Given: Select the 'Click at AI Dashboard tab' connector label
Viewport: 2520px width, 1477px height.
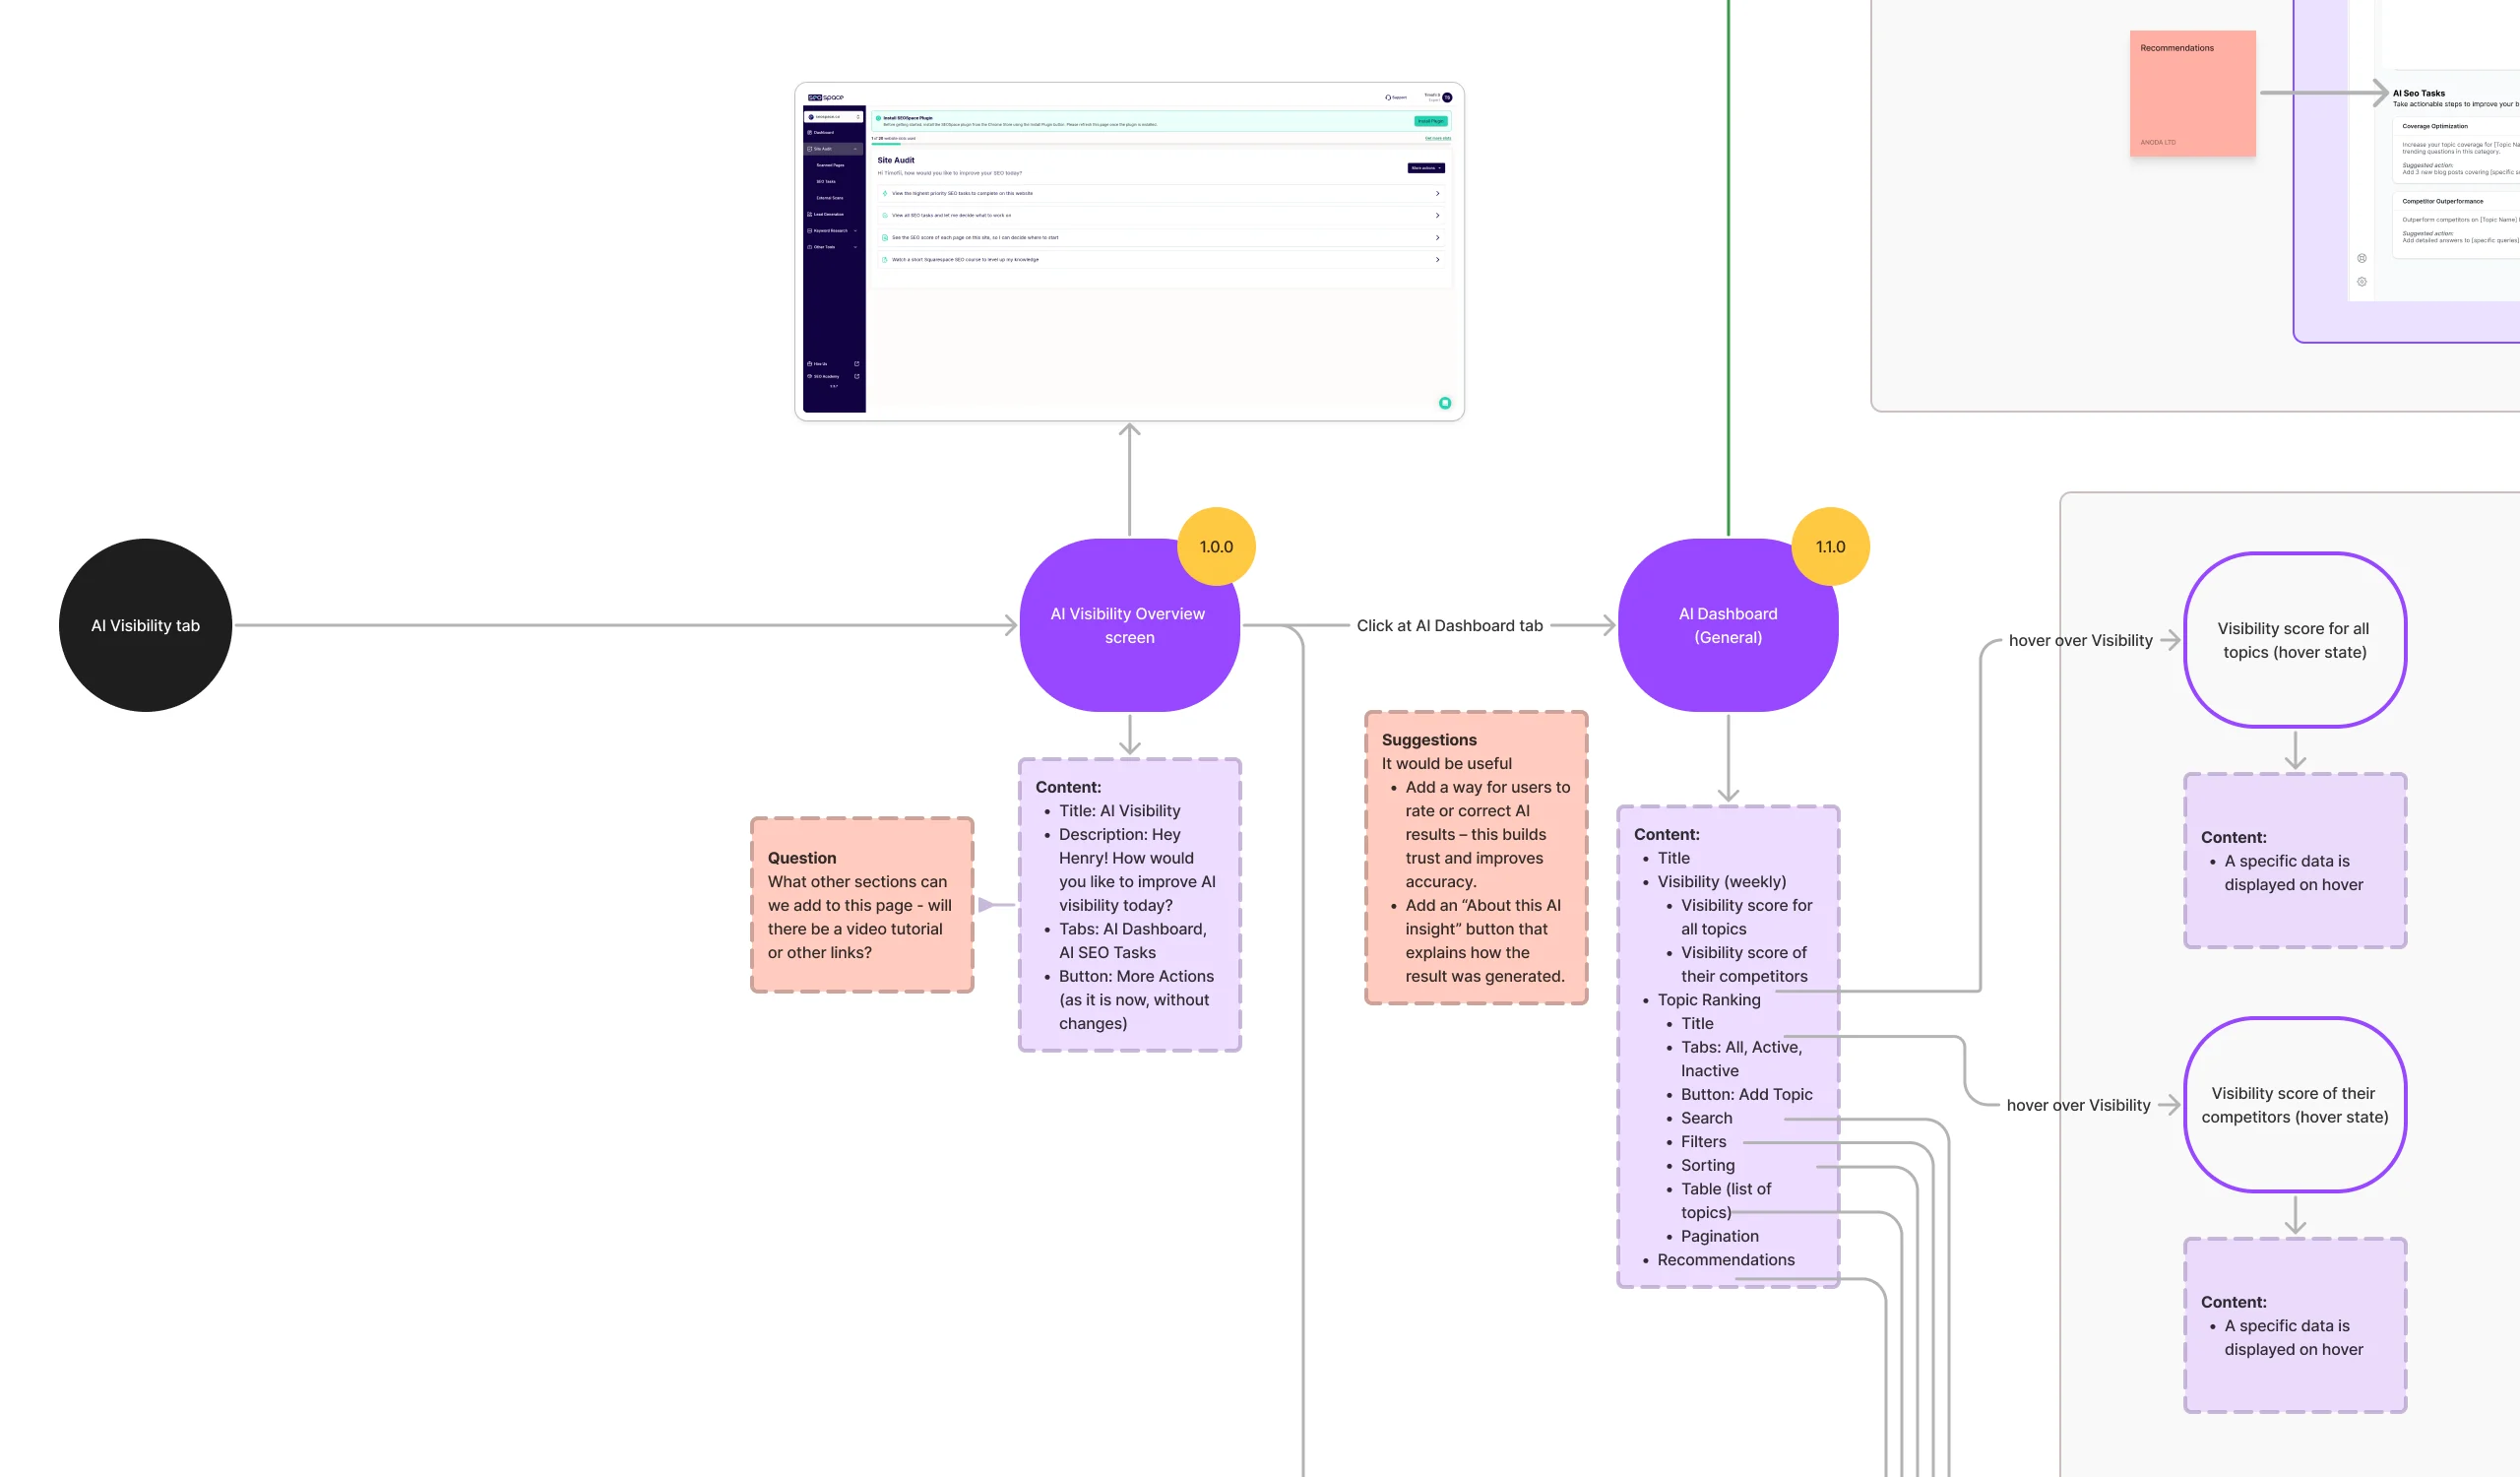Looking at the screenshot, I should click(x=1449, y=626).
